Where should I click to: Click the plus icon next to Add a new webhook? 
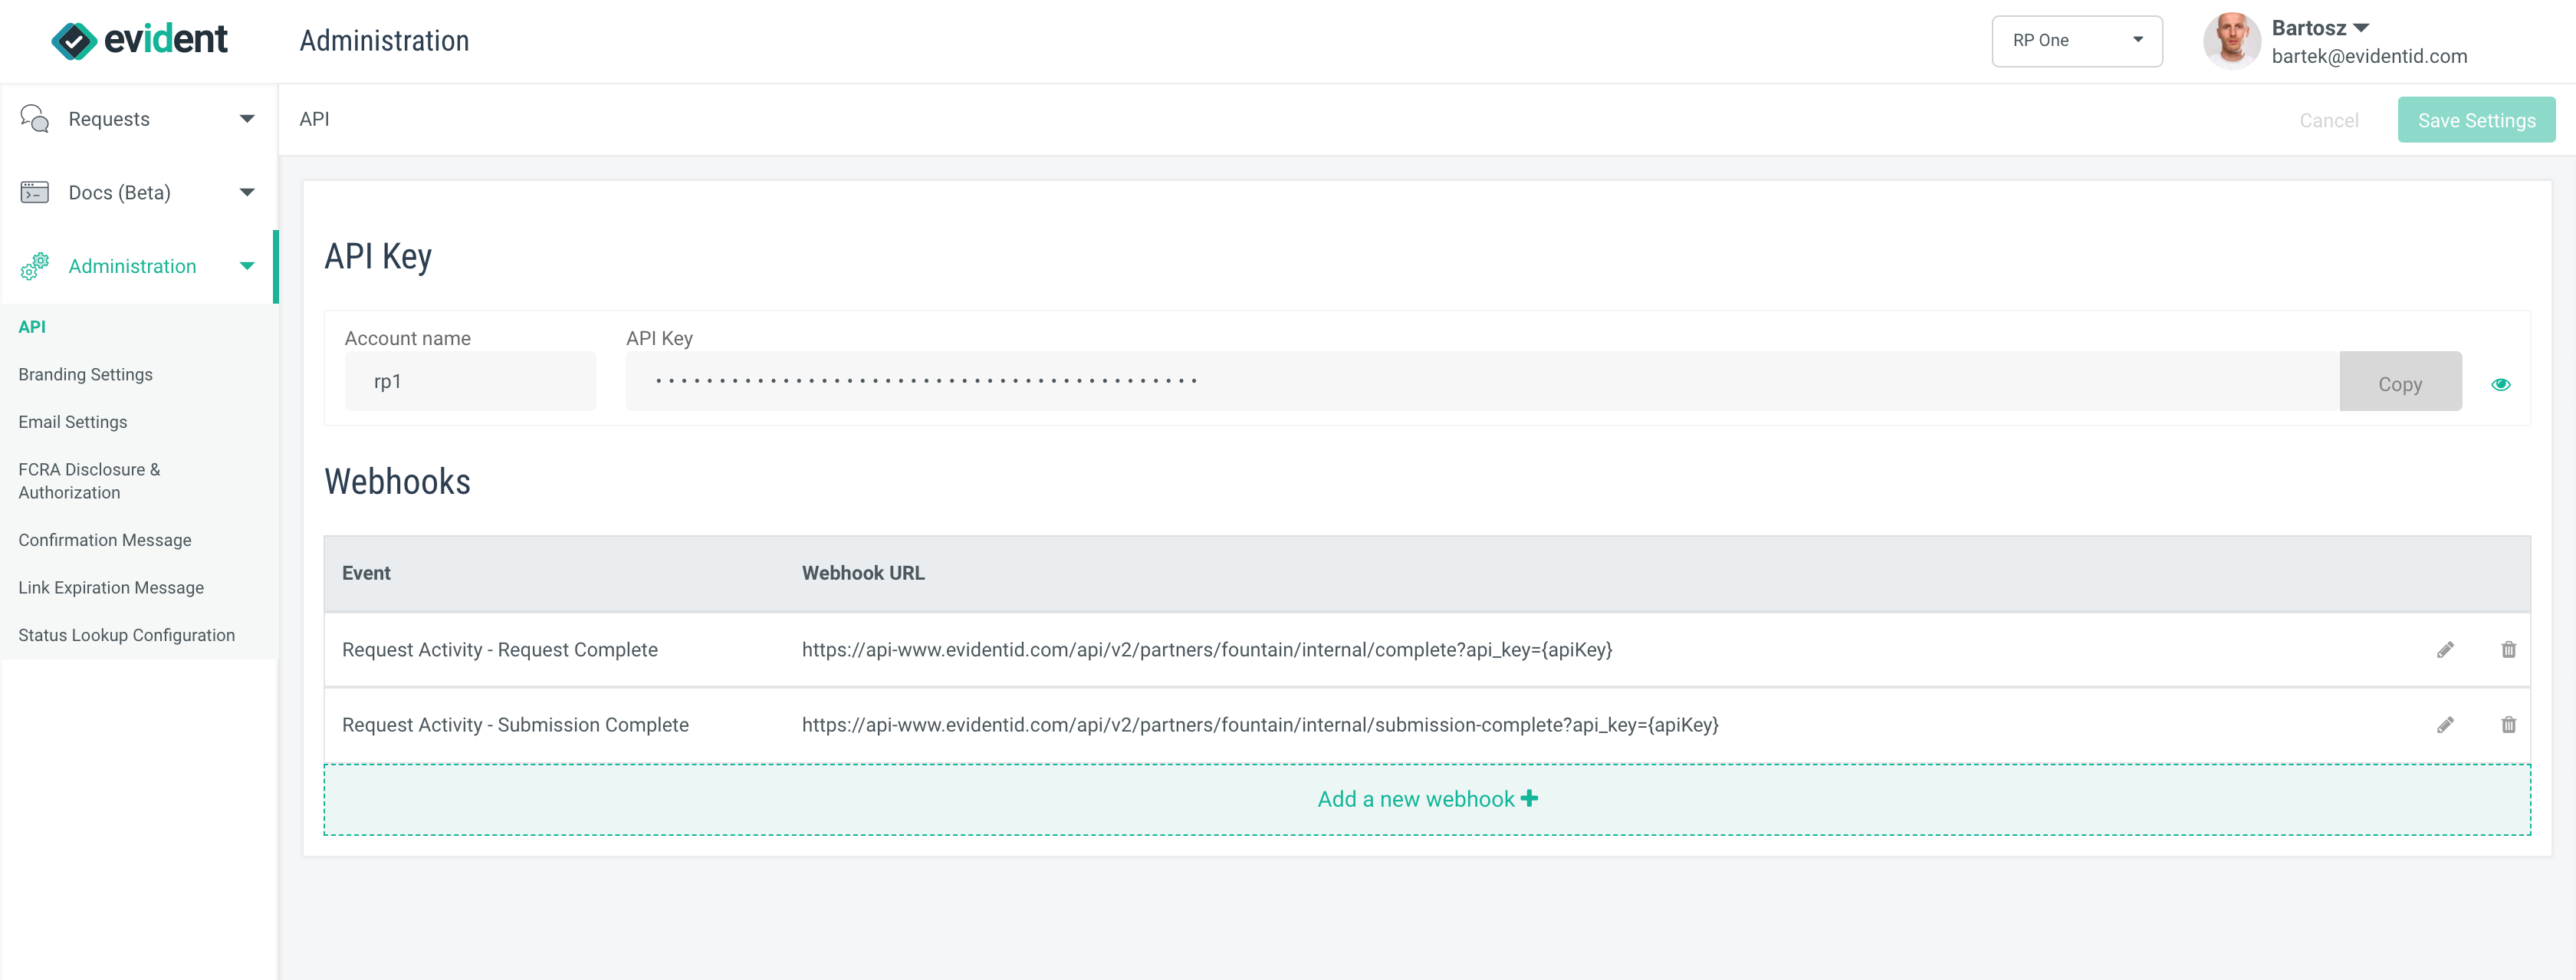coord(1530,798)
